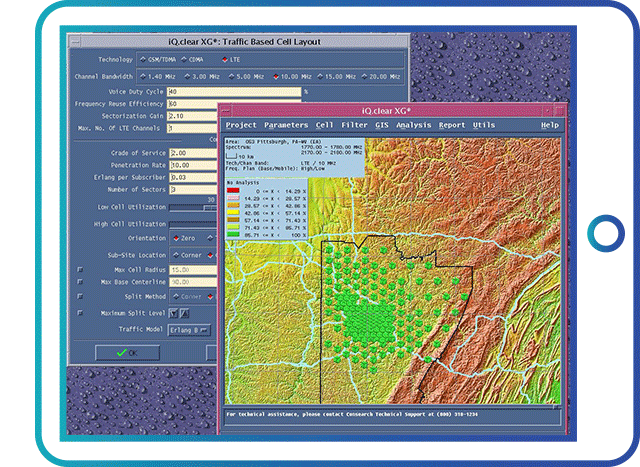The height and width of the screenshot is (467, 640).
Task: Select Zero orientation option
Action: 176,238
